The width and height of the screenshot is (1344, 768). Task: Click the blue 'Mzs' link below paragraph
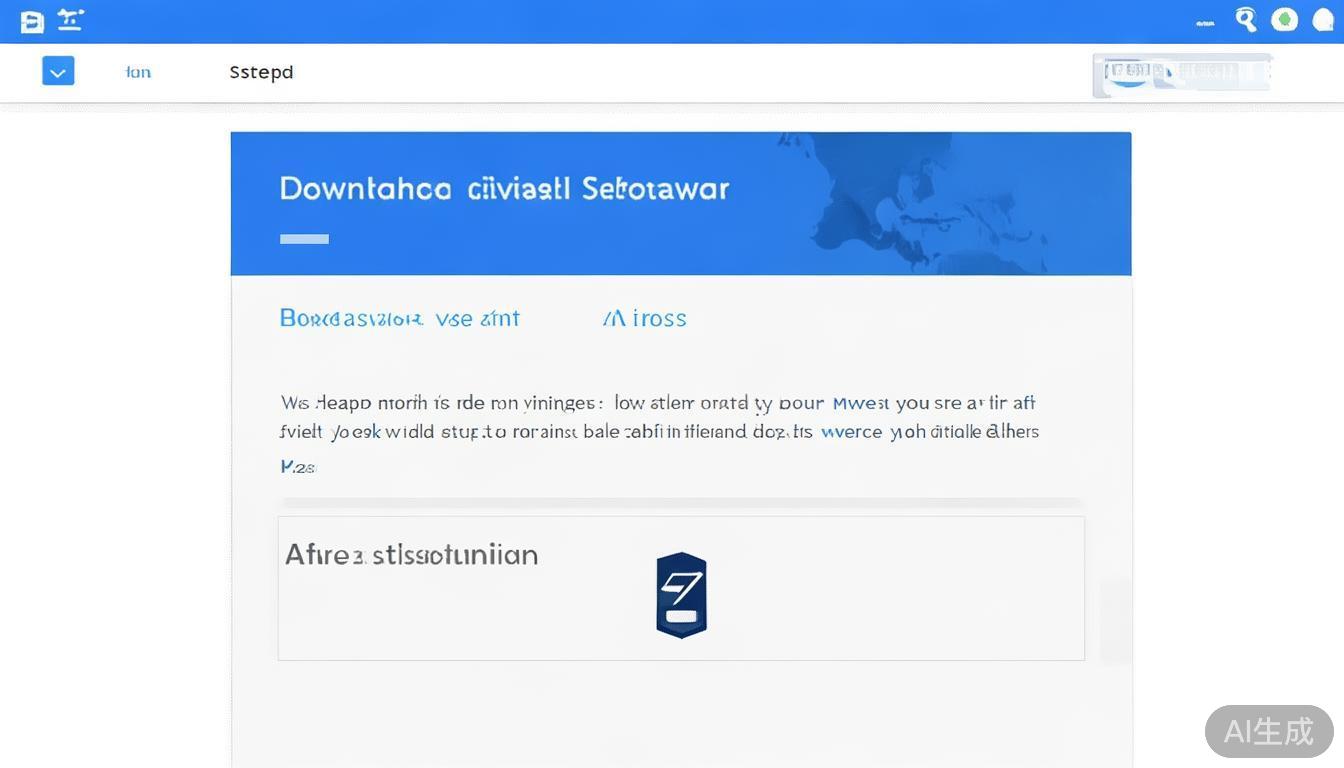(x=297, y=466)
